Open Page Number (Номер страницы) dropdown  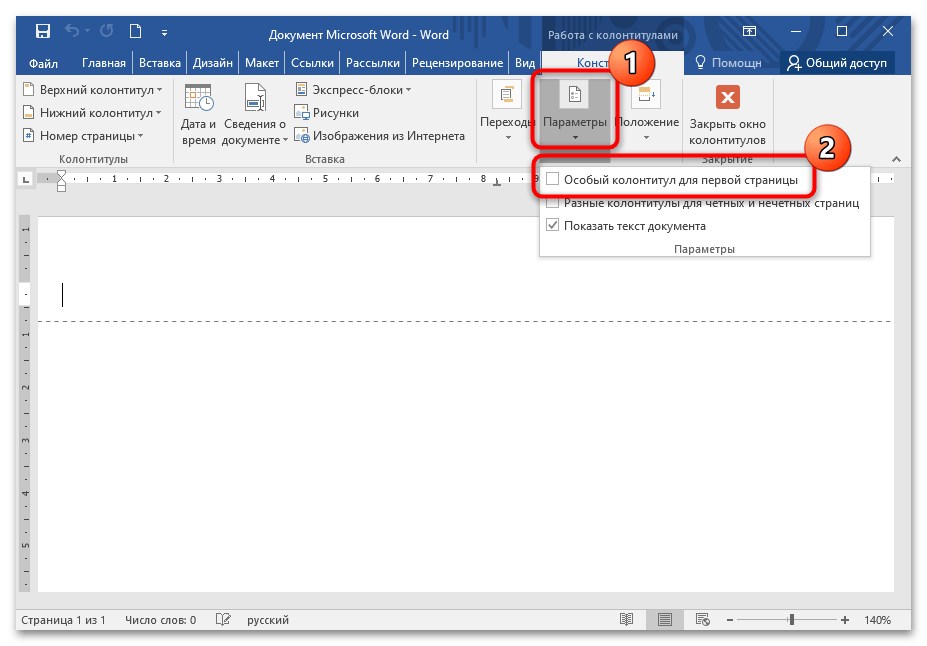tap(83, 136)
